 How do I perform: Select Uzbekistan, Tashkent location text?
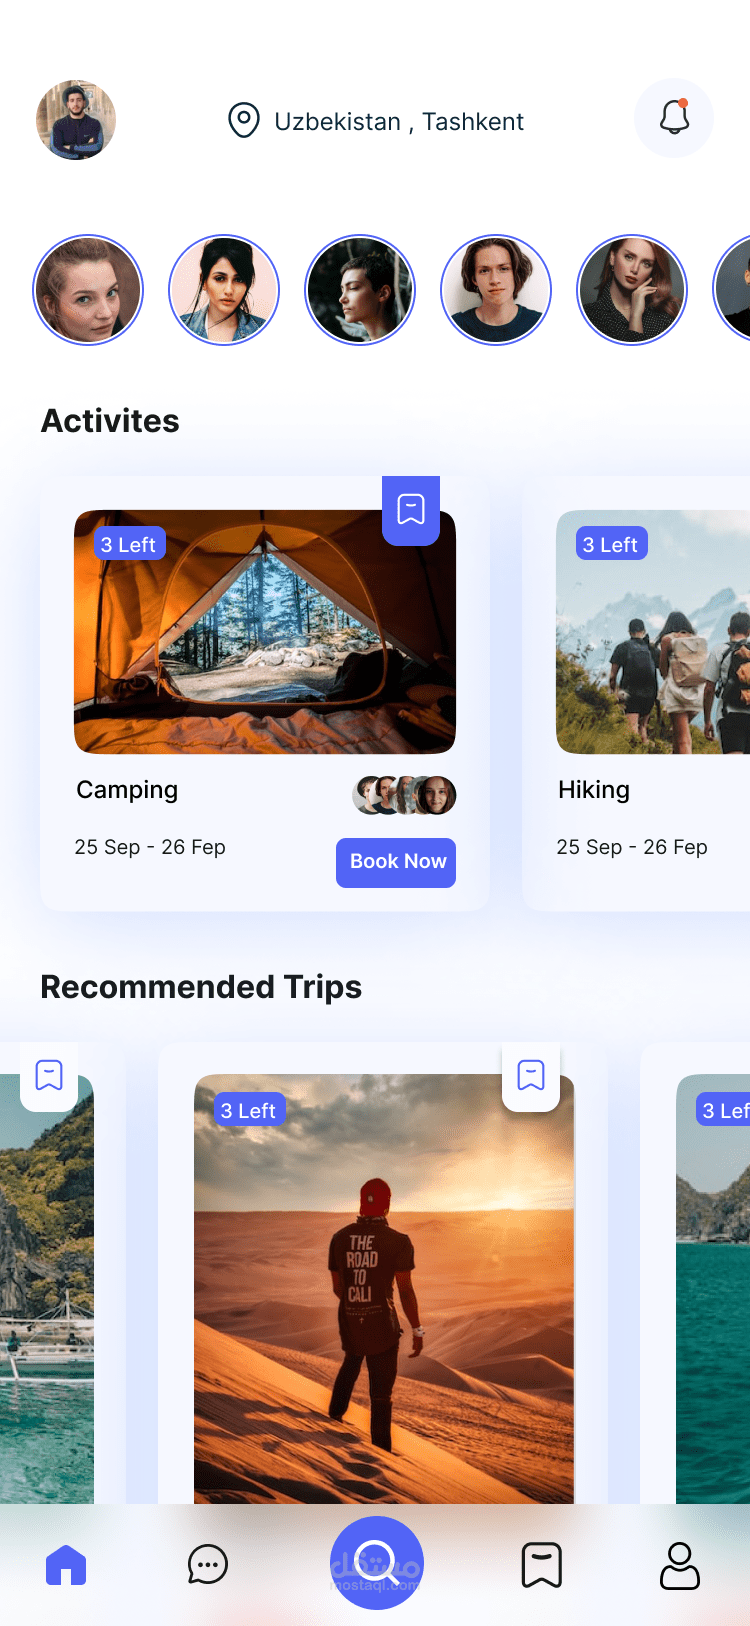(x=399, y=122)
